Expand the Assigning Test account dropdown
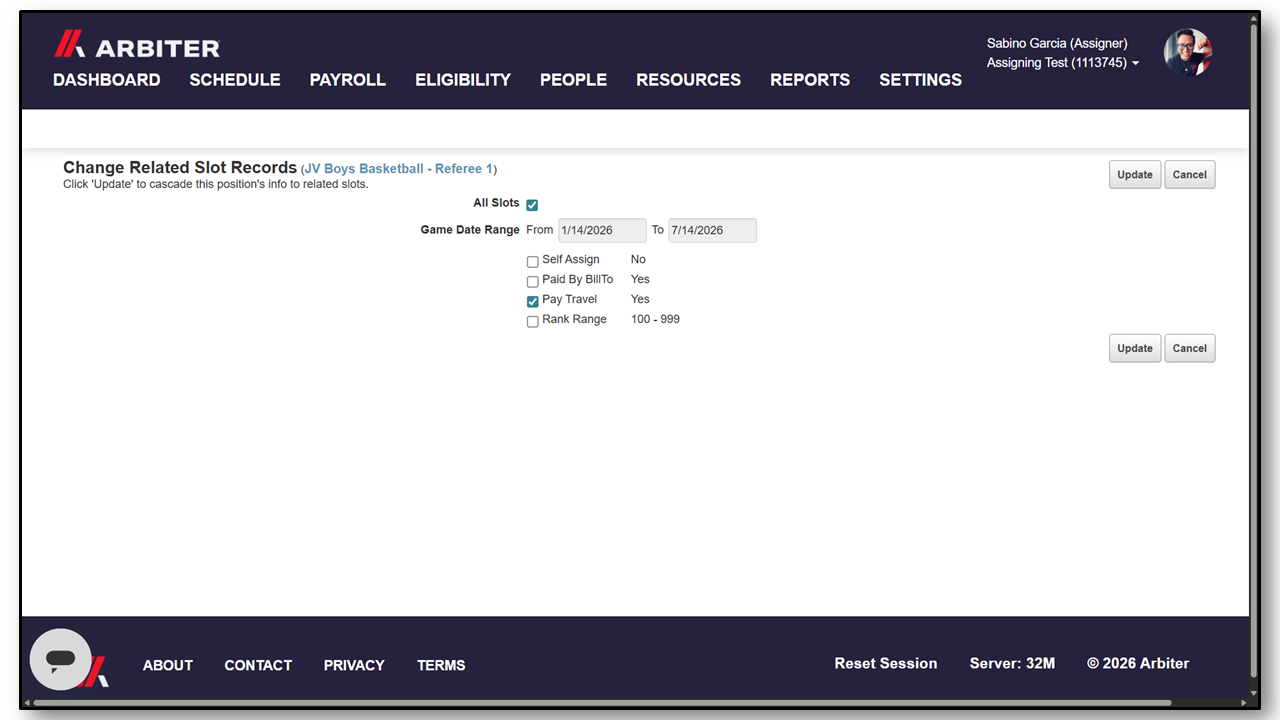The width and height of the screenshot is (1280, 720). [1062, 63]
